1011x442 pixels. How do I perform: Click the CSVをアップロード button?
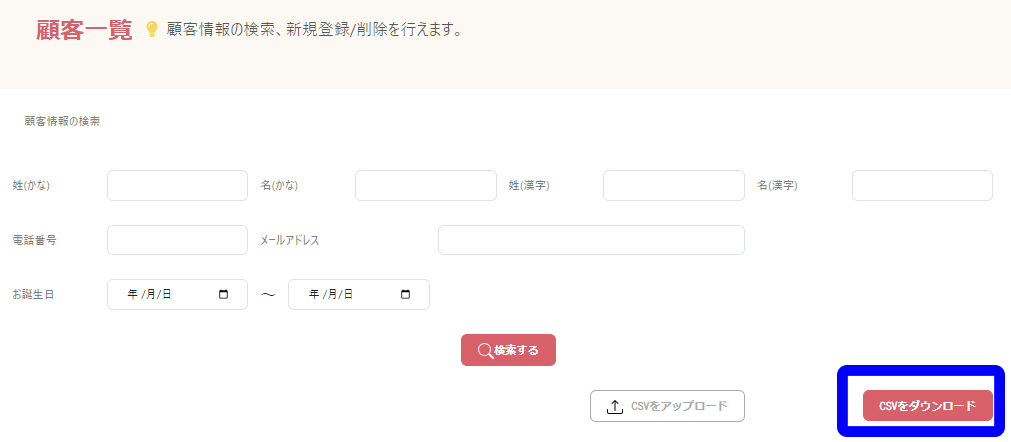[667, 406]
